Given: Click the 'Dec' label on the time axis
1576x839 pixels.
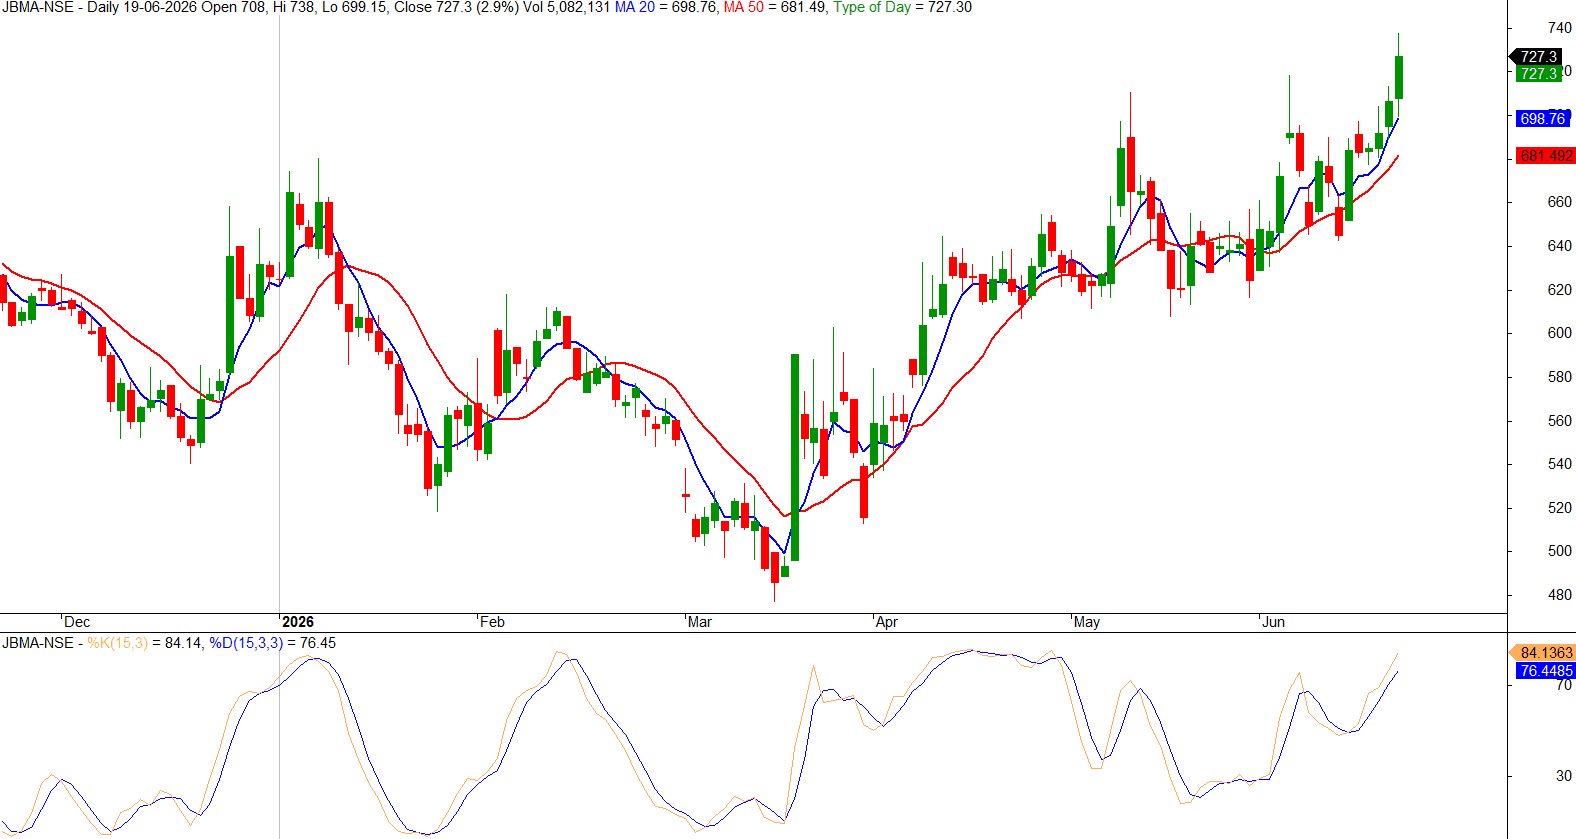Looking at the screenshot, I should (x=77, y=622).
